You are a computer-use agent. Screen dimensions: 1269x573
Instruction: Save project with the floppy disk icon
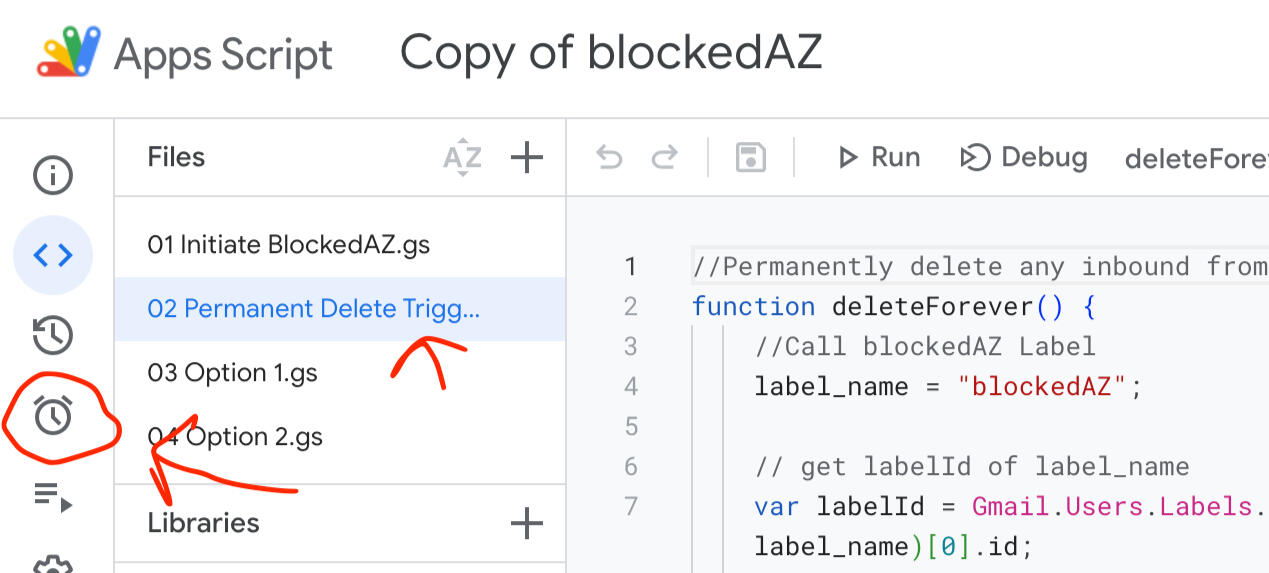[750, 158]
